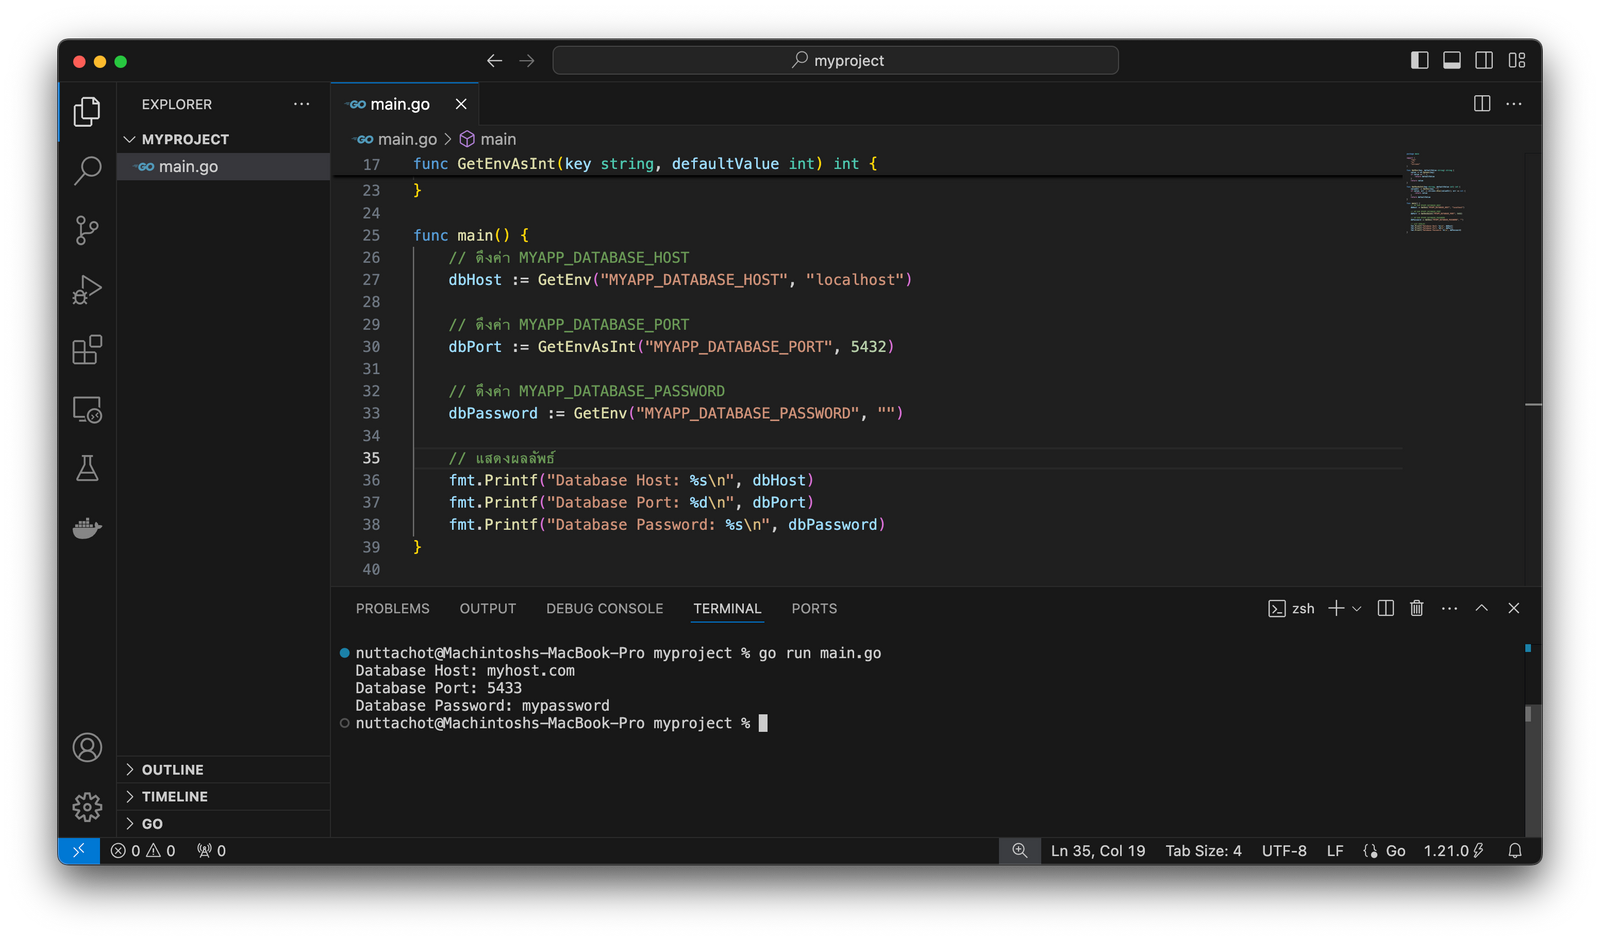Image resolution: width=1600 pixels, height=941 pixels.
Task: Toggle the panel maximize chevron
Action: click(x=1481, y=608)
